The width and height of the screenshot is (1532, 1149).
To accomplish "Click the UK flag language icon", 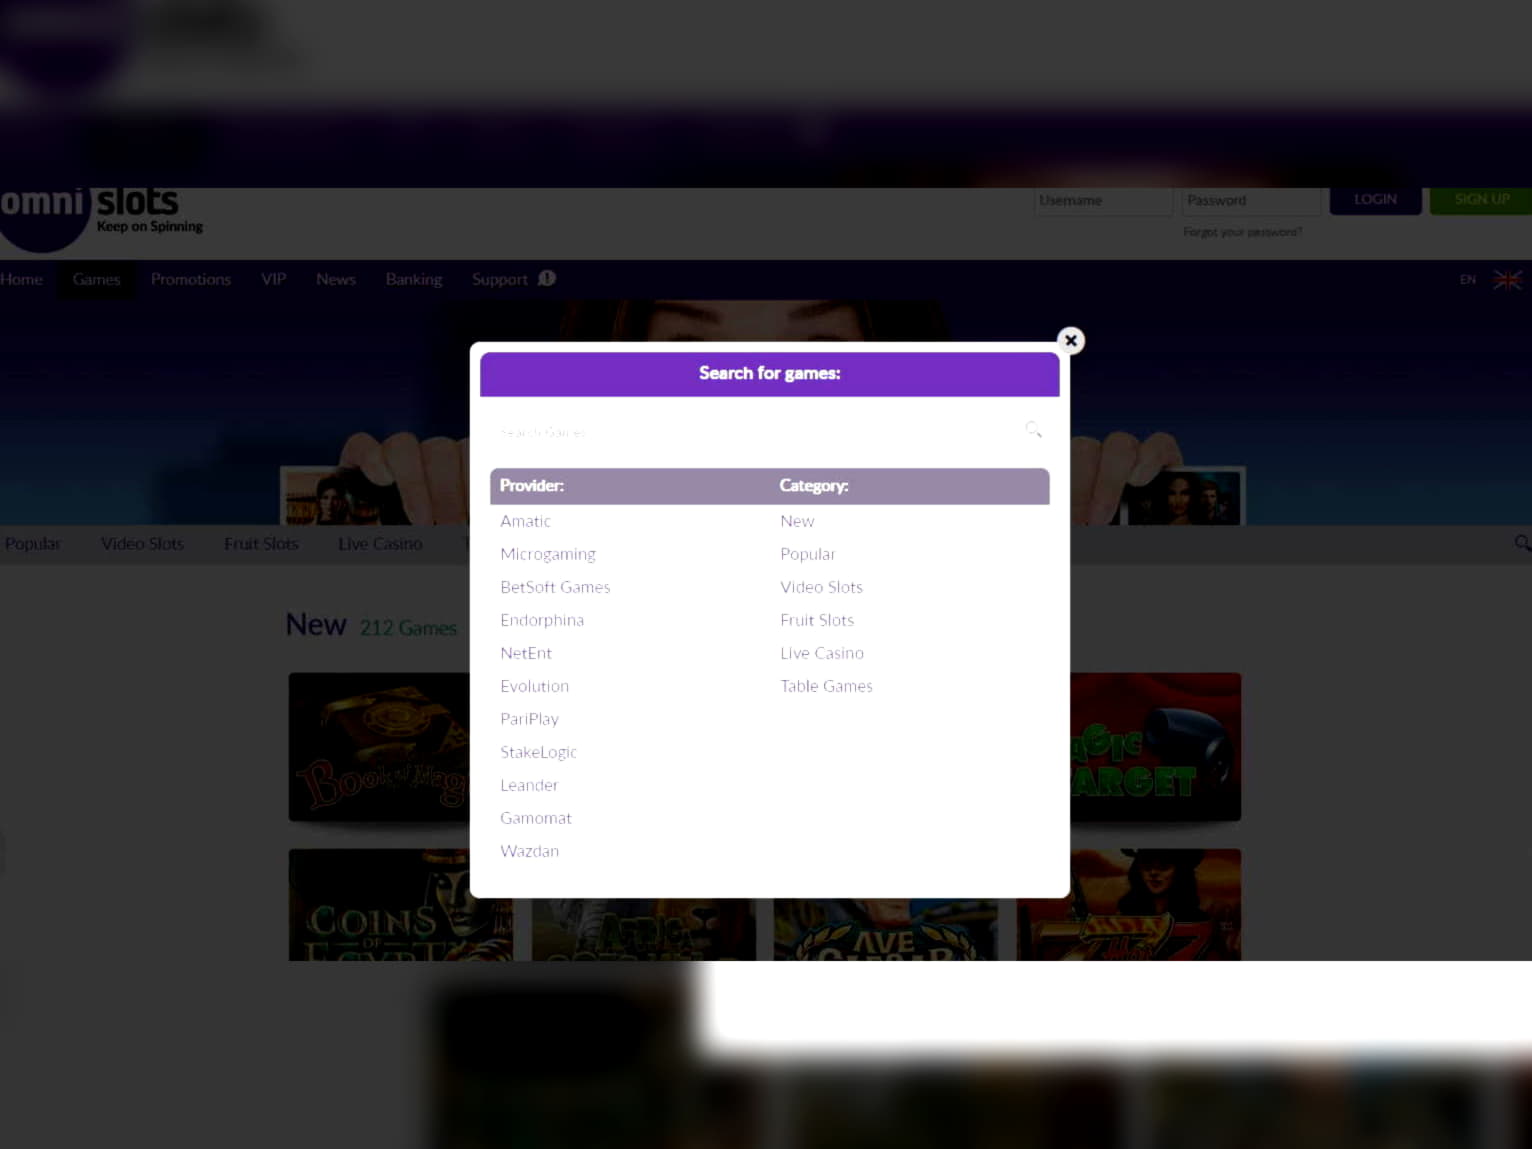I will pos(1507,280).
